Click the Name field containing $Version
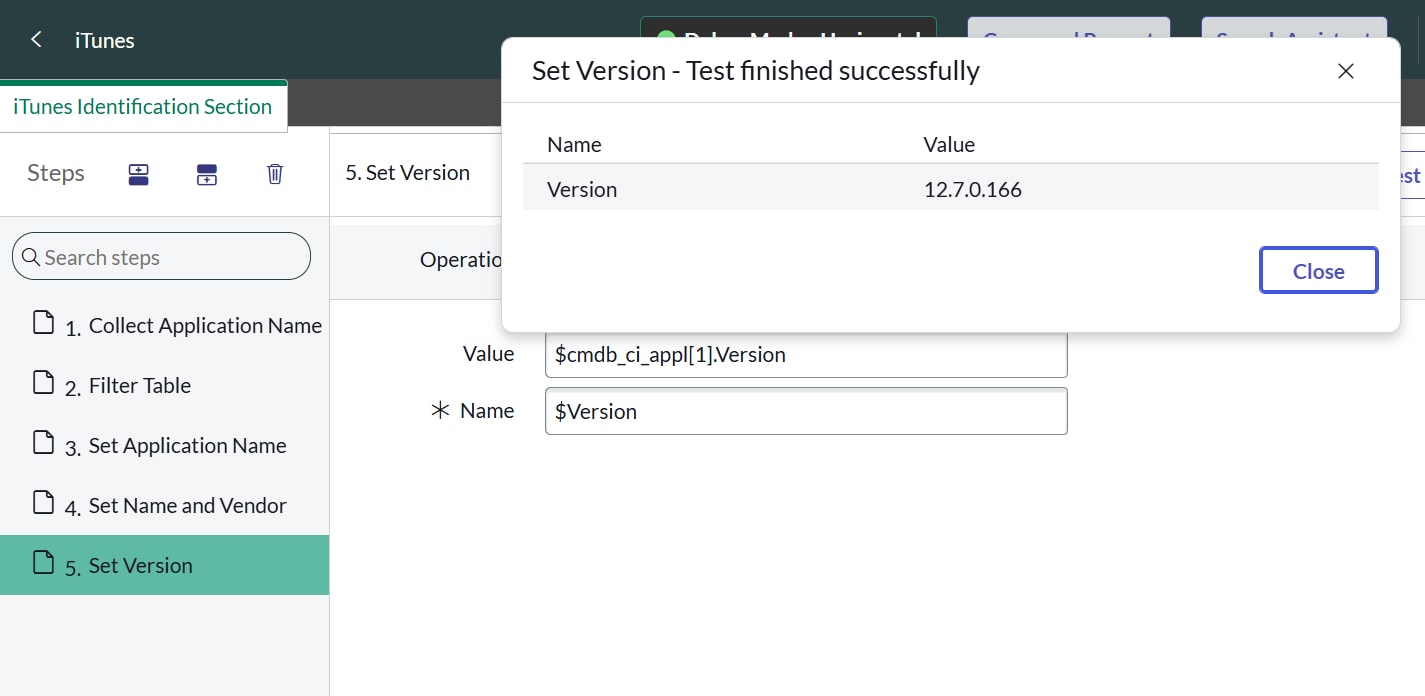The height and width of the screenshot is (696, 1425). (806, 411)
